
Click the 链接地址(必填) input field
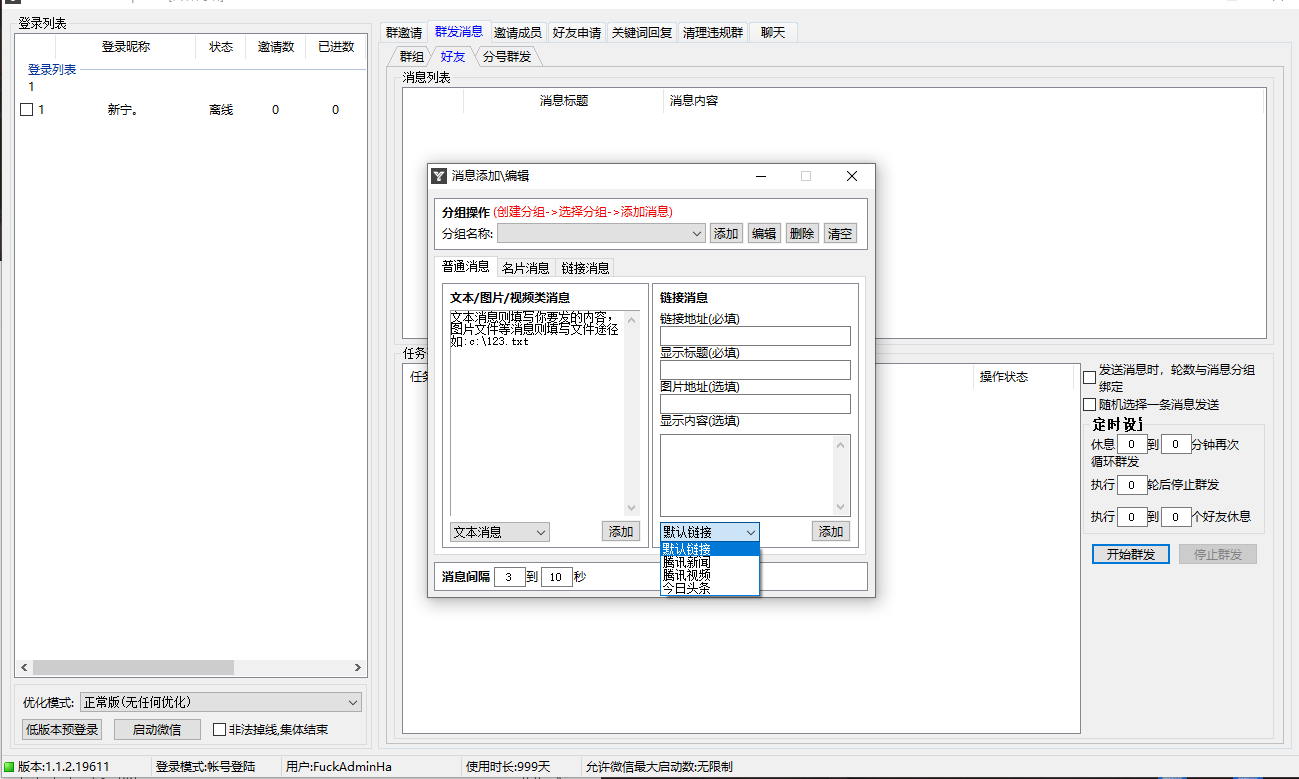[755, 336]
